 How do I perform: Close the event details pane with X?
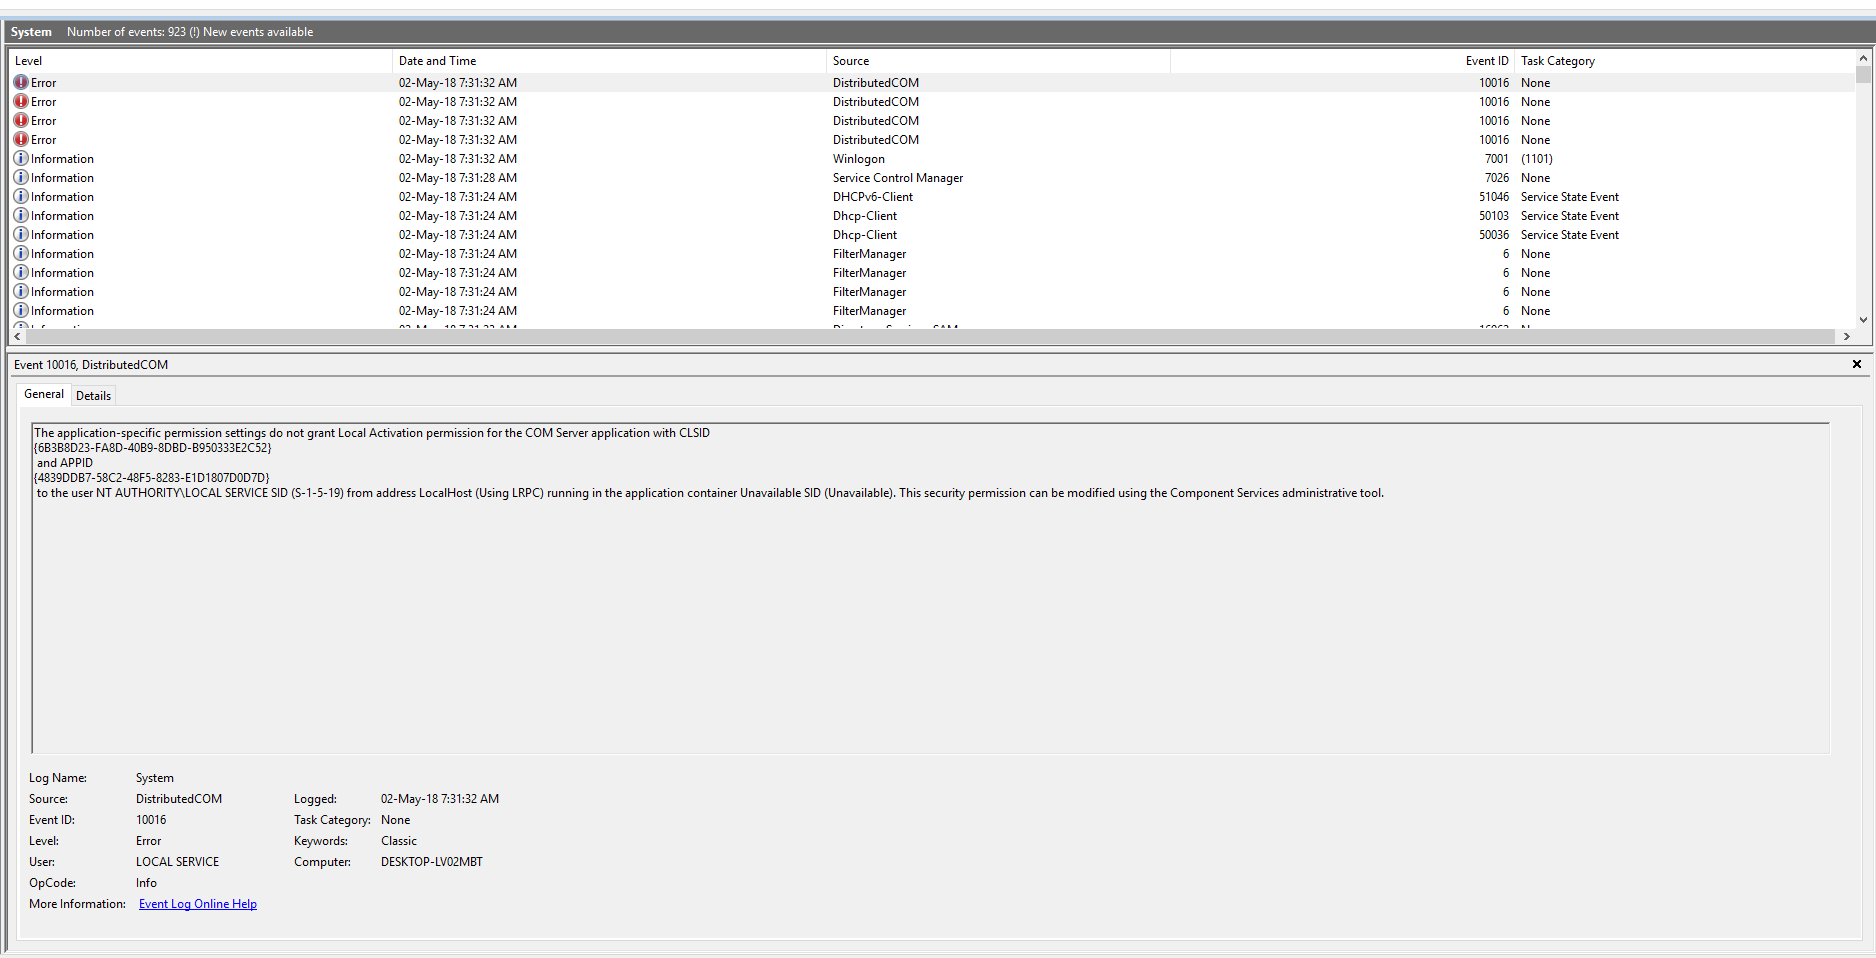click(x=1857, y=364)
